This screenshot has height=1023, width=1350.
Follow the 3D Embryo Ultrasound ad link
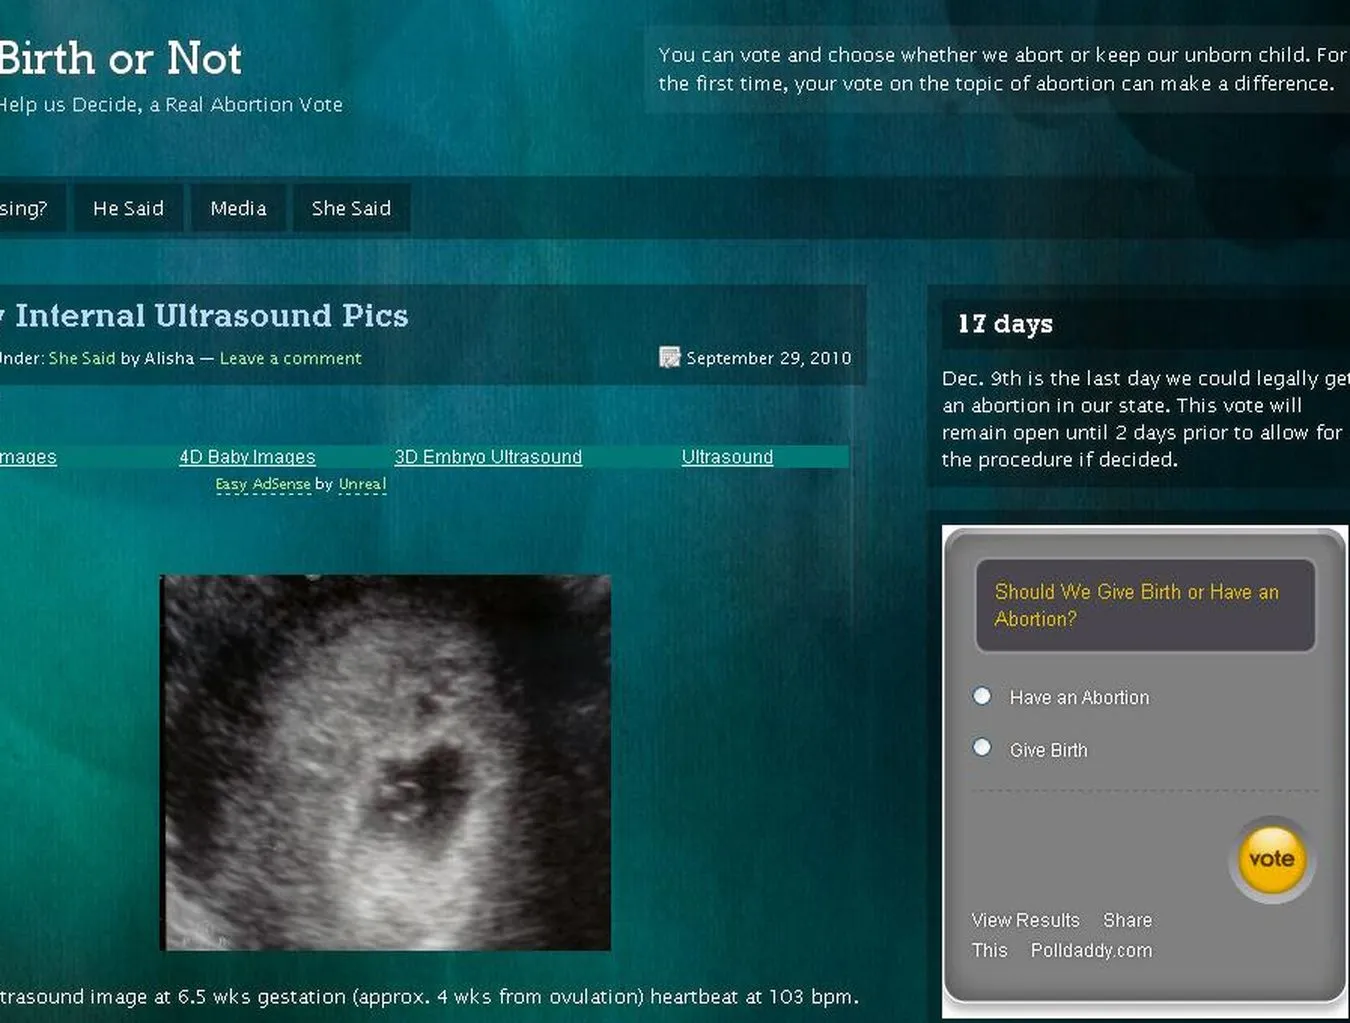[x=488, y=457]
